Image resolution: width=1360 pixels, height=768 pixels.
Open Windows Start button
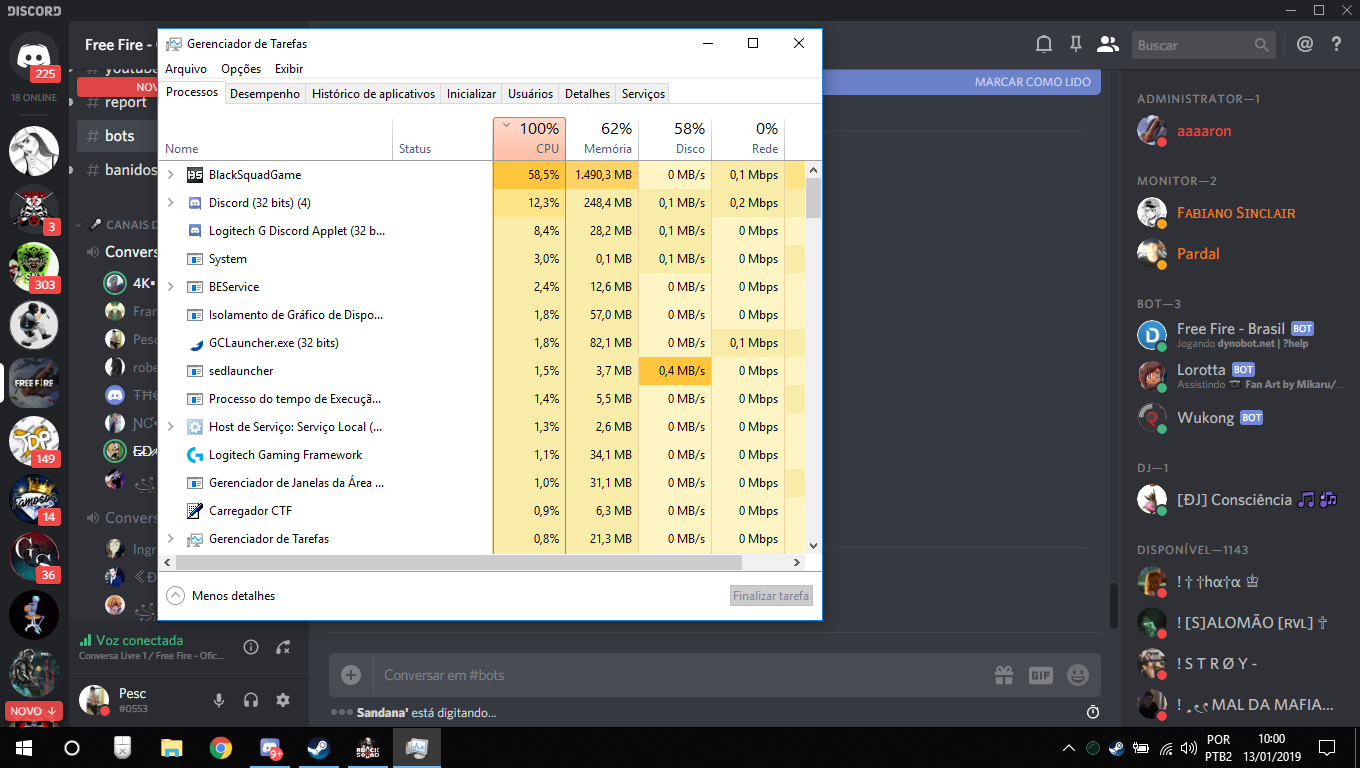[23, 748]
